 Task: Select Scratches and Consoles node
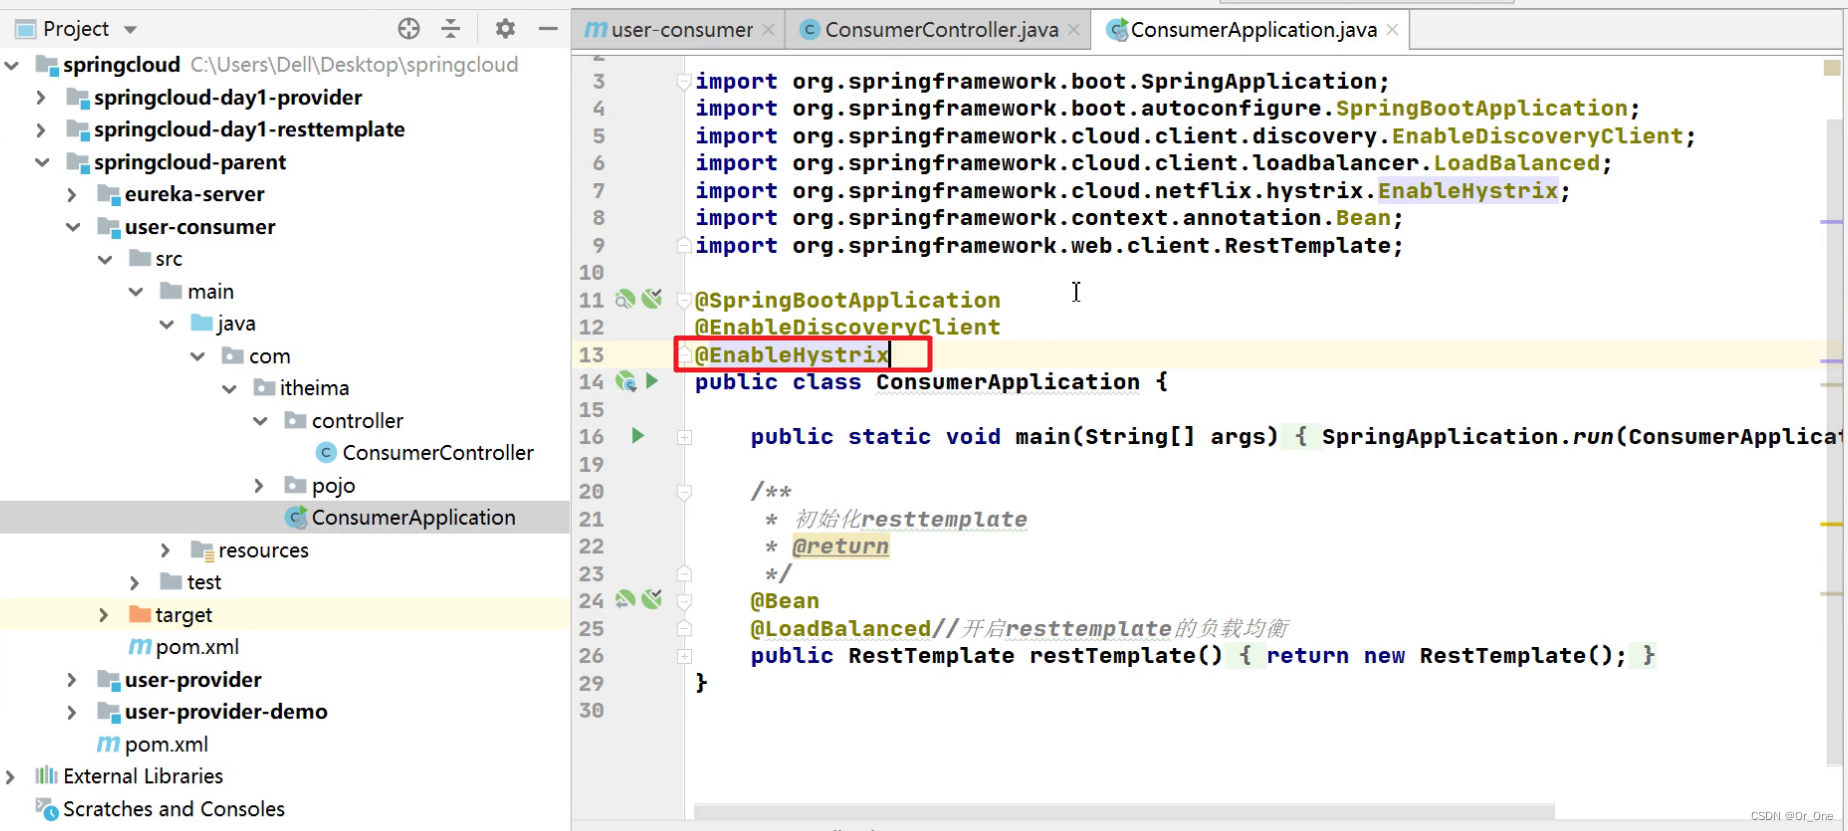173,809
